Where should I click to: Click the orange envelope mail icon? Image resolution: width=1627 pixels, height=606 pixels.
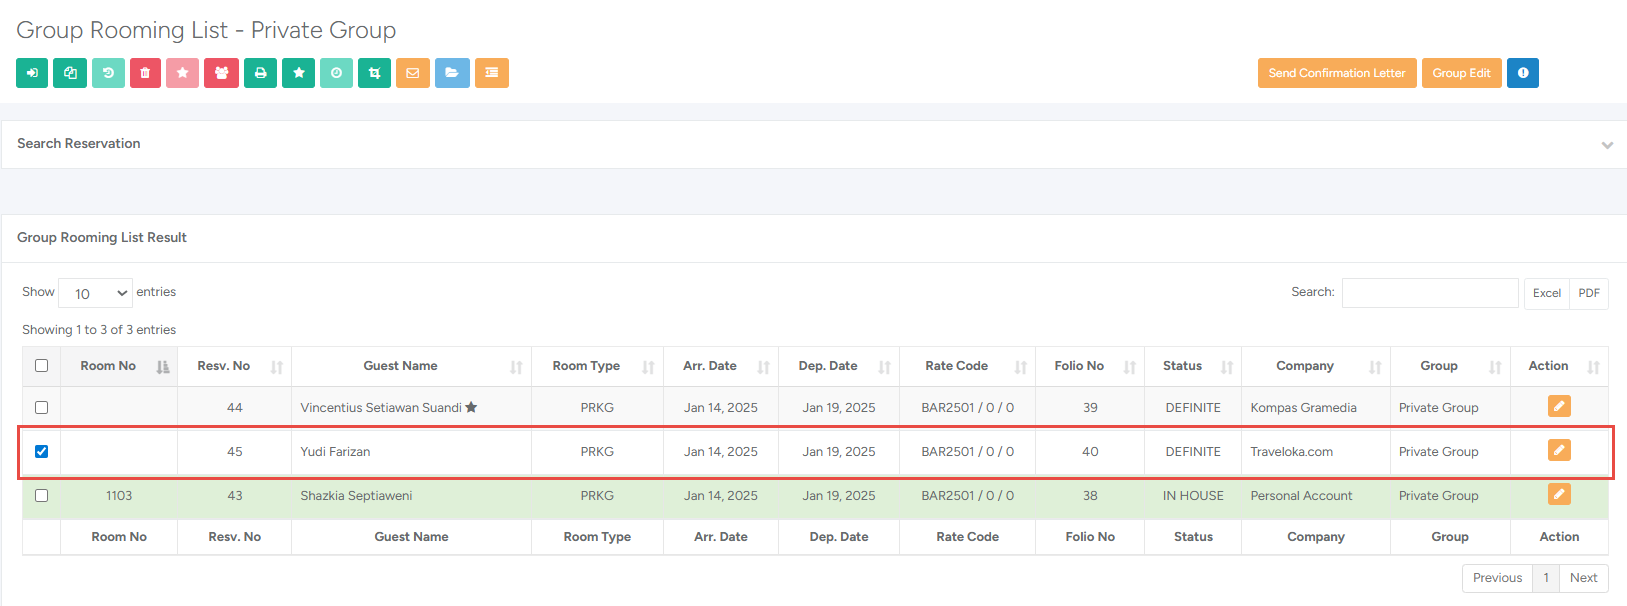pos(412,73)
